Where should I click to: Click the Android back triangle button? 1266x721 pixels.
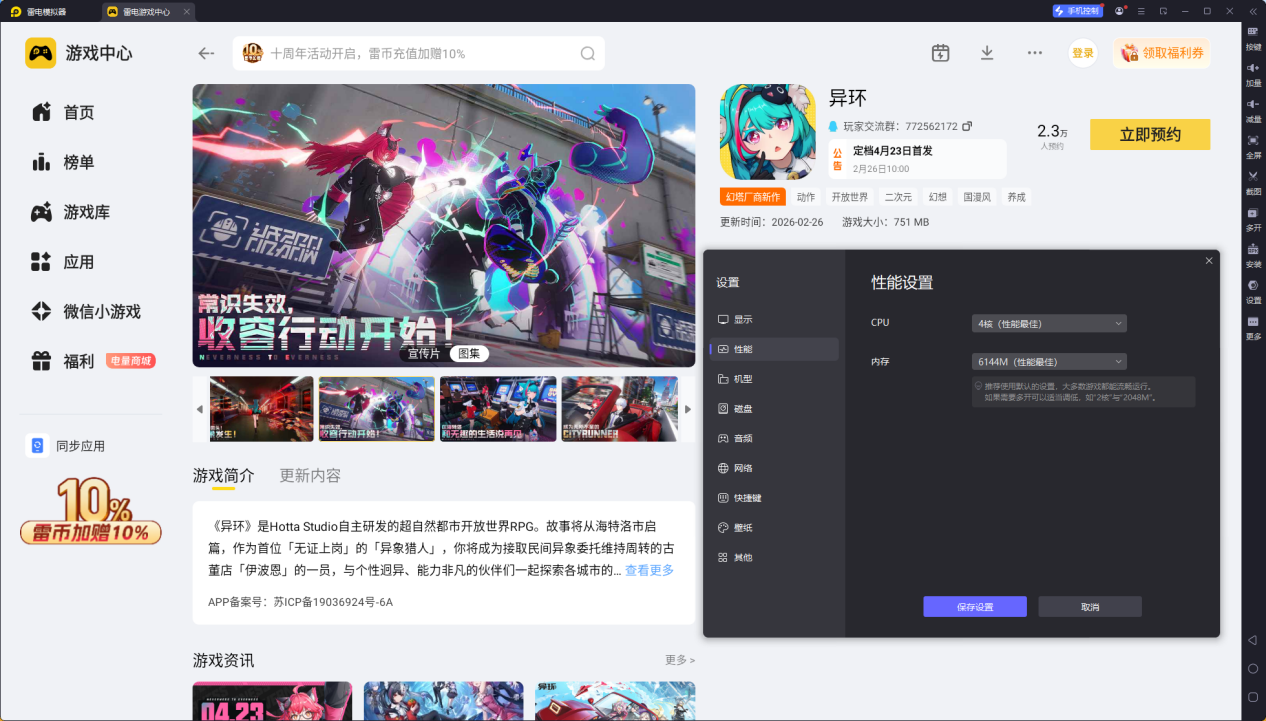[1253, 640]
